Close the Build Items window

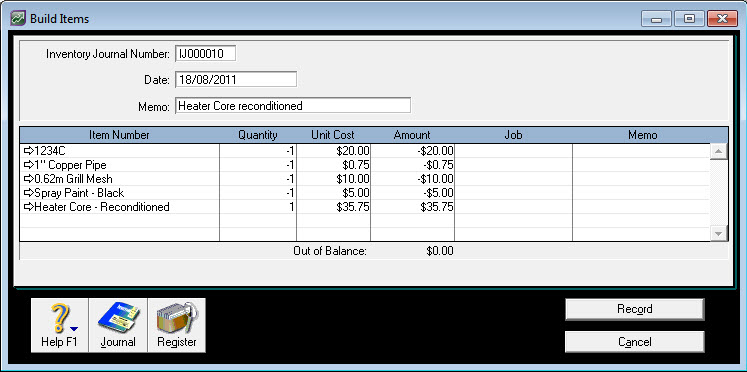722,19
